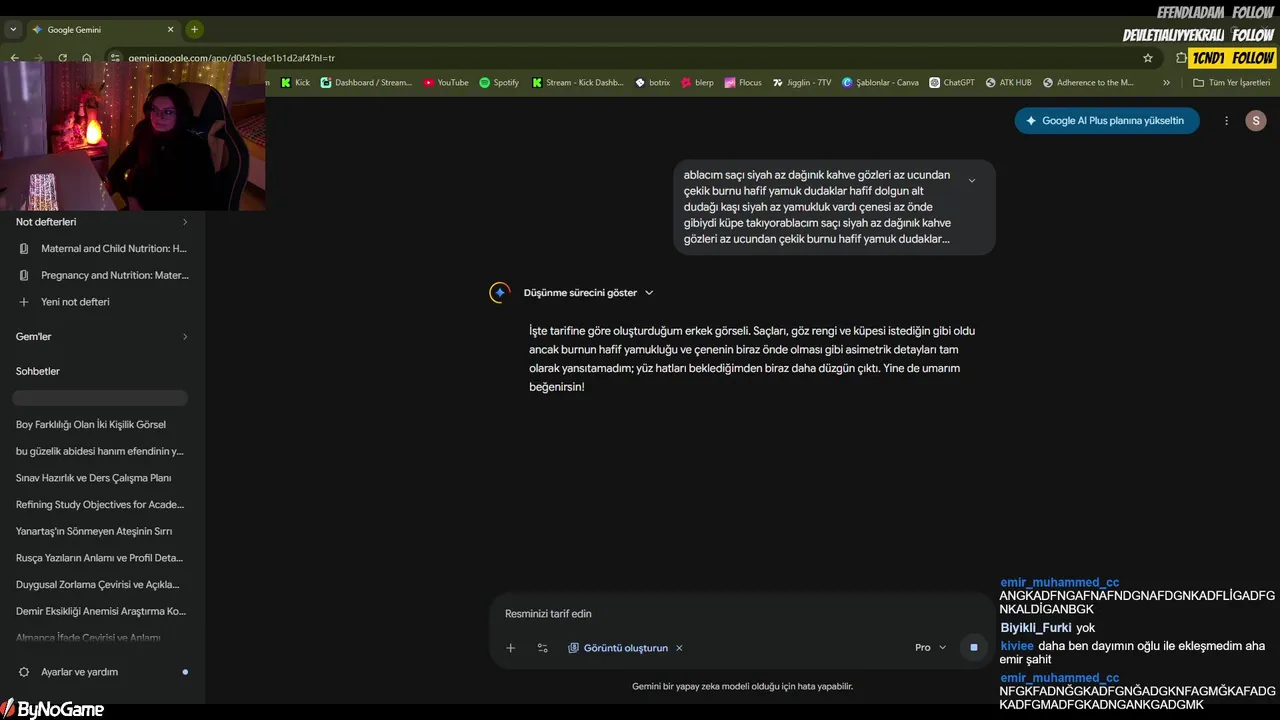
Task: Select the Görüntü oluşturun chip
Action: pyautogui.click(x=617, y=648)
